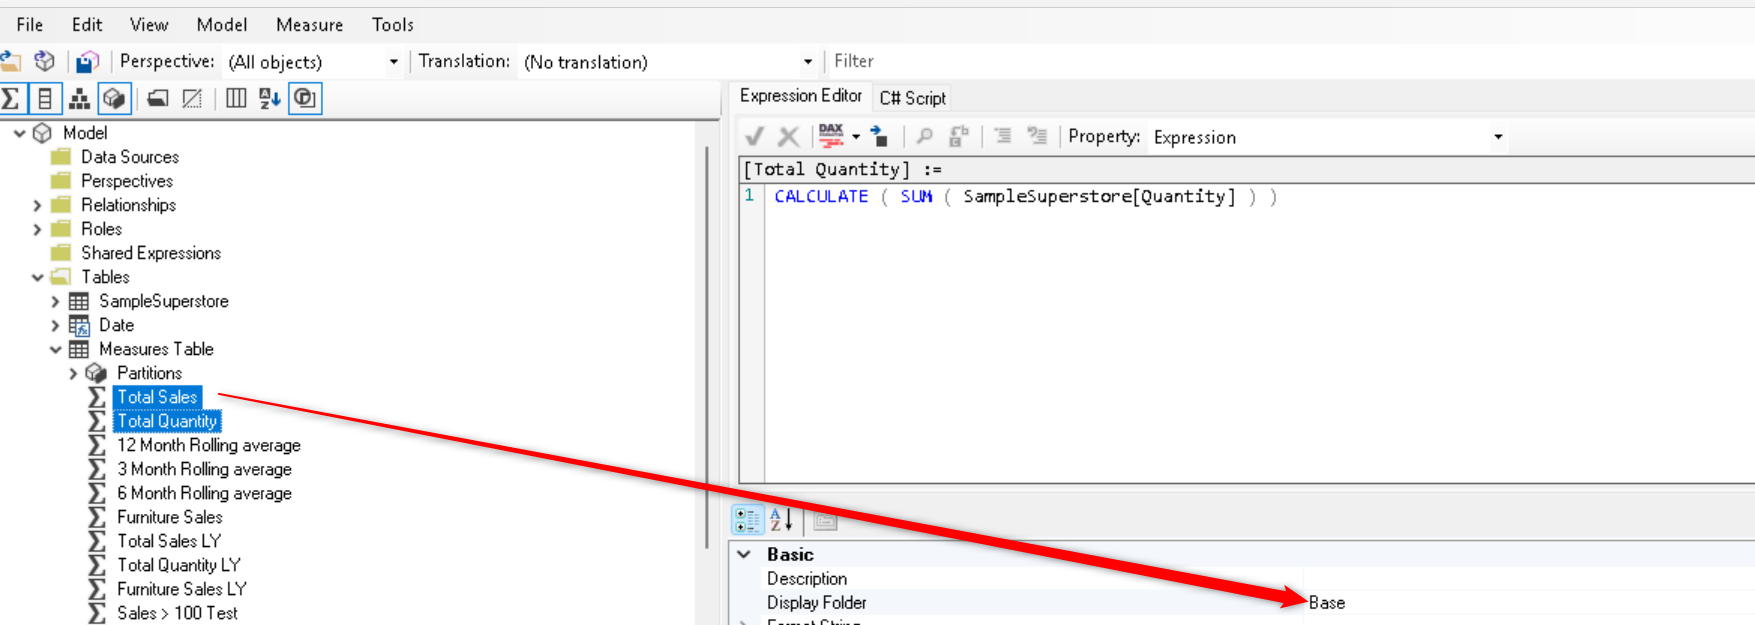Run the DAX Formatter icon
This screenshot has height=625, width=1755.
tap(831, 136)
